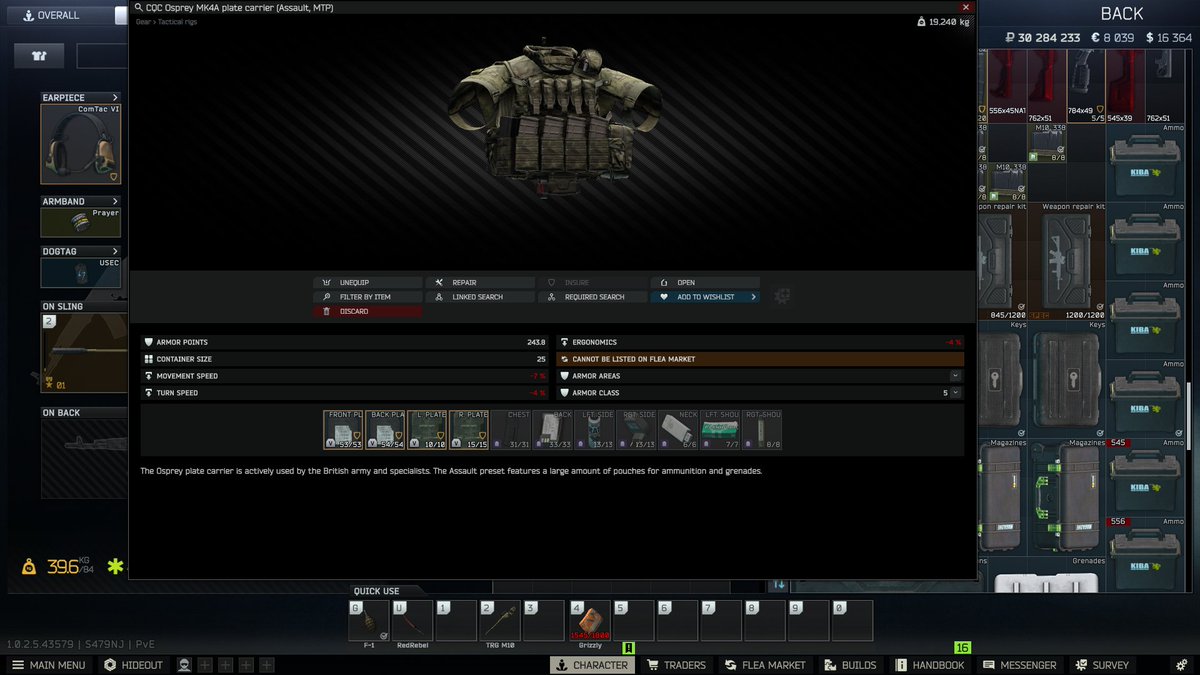Click the Linked Search button

pos(479,297)
